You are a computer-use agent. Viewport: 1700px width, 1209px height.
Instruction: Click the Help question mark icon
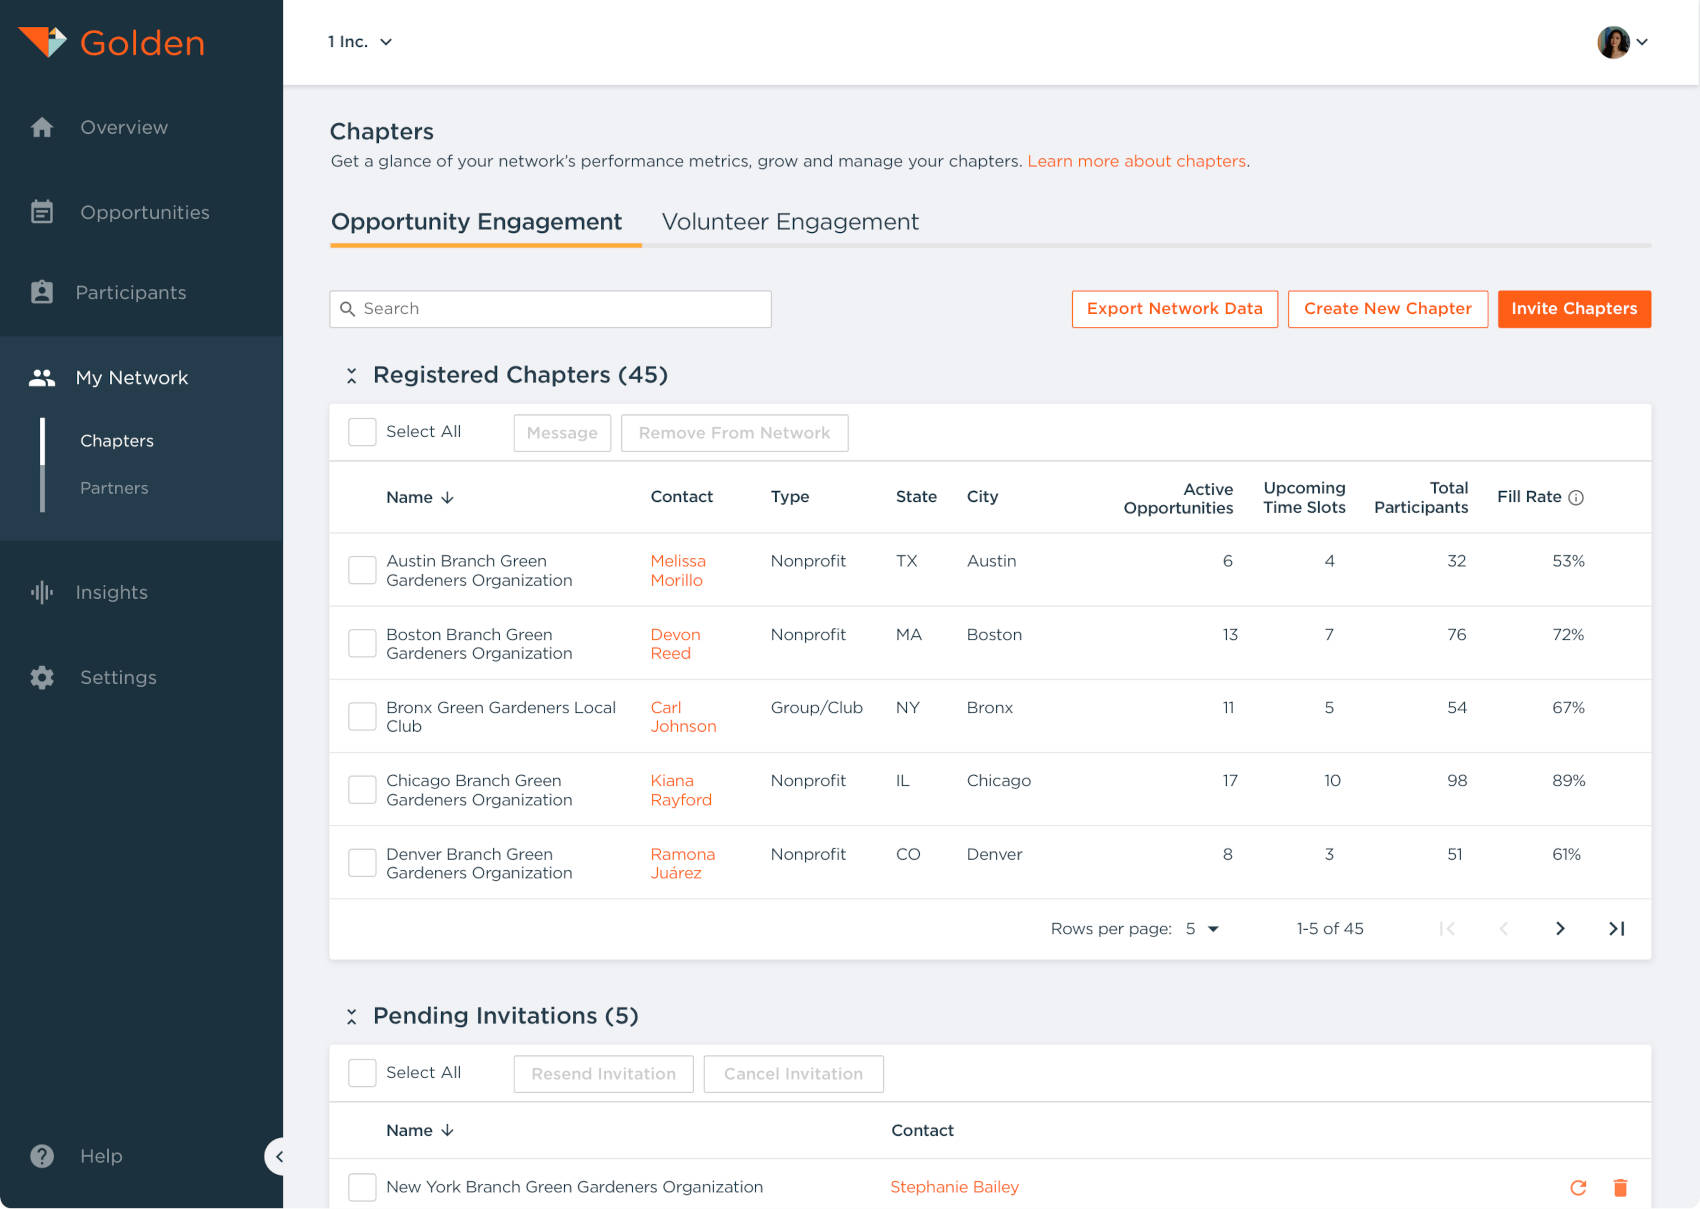42,1156
